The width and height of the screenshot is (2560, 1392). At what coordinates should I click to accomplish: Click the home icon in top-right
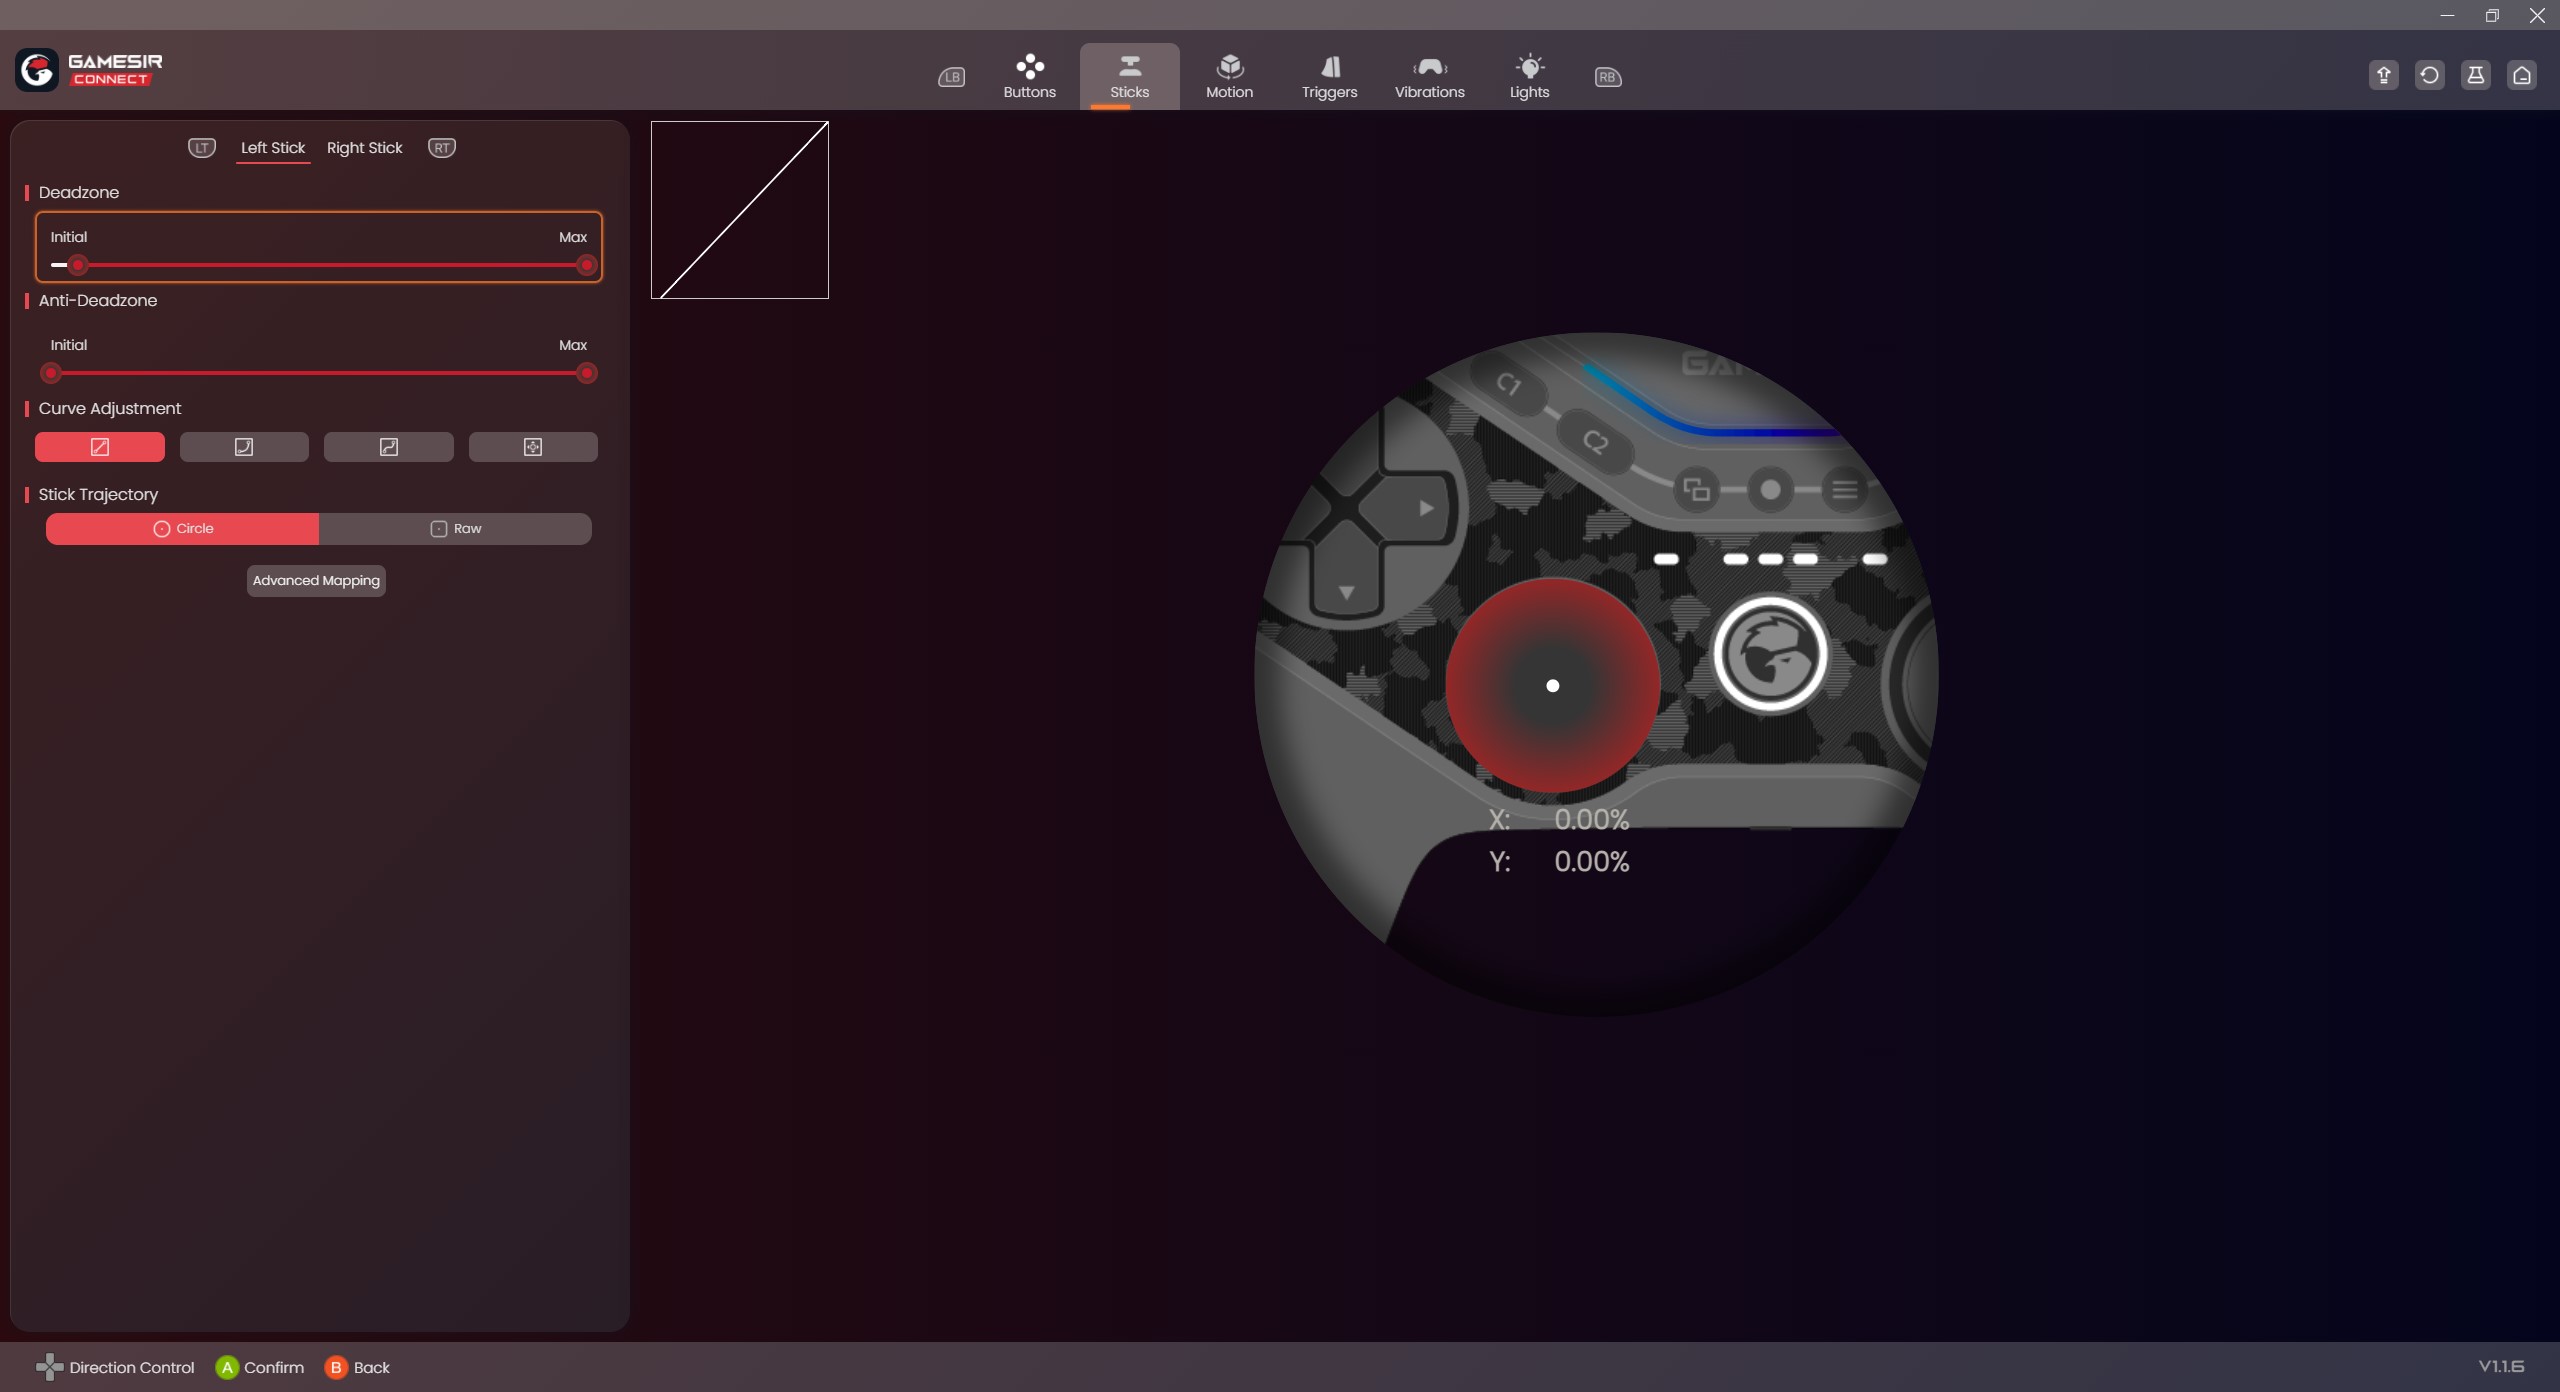click(2521, 75)
